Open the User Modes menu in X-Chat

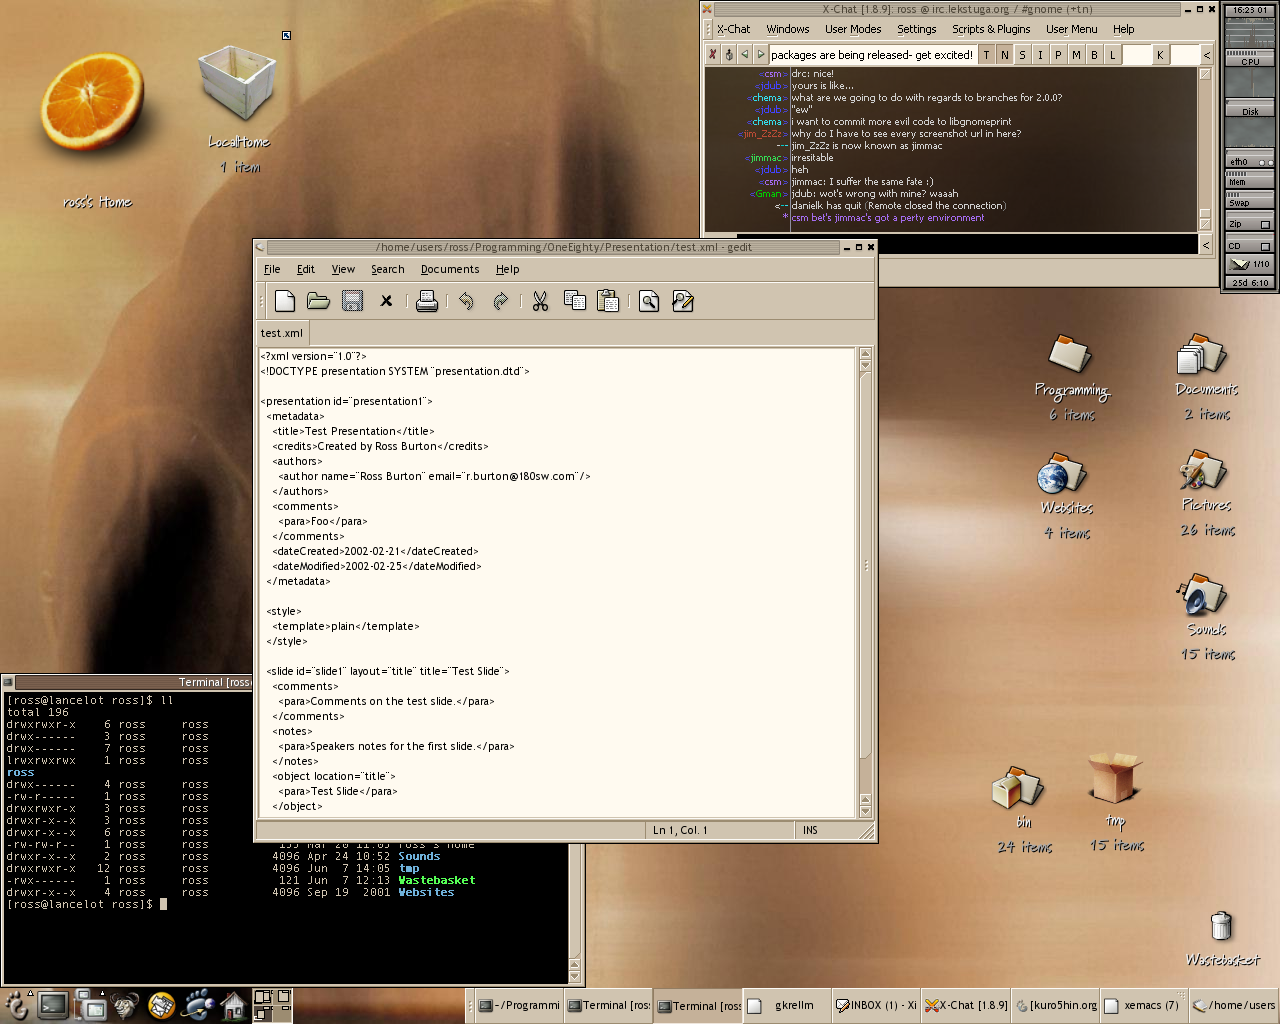tap(853, 29)
